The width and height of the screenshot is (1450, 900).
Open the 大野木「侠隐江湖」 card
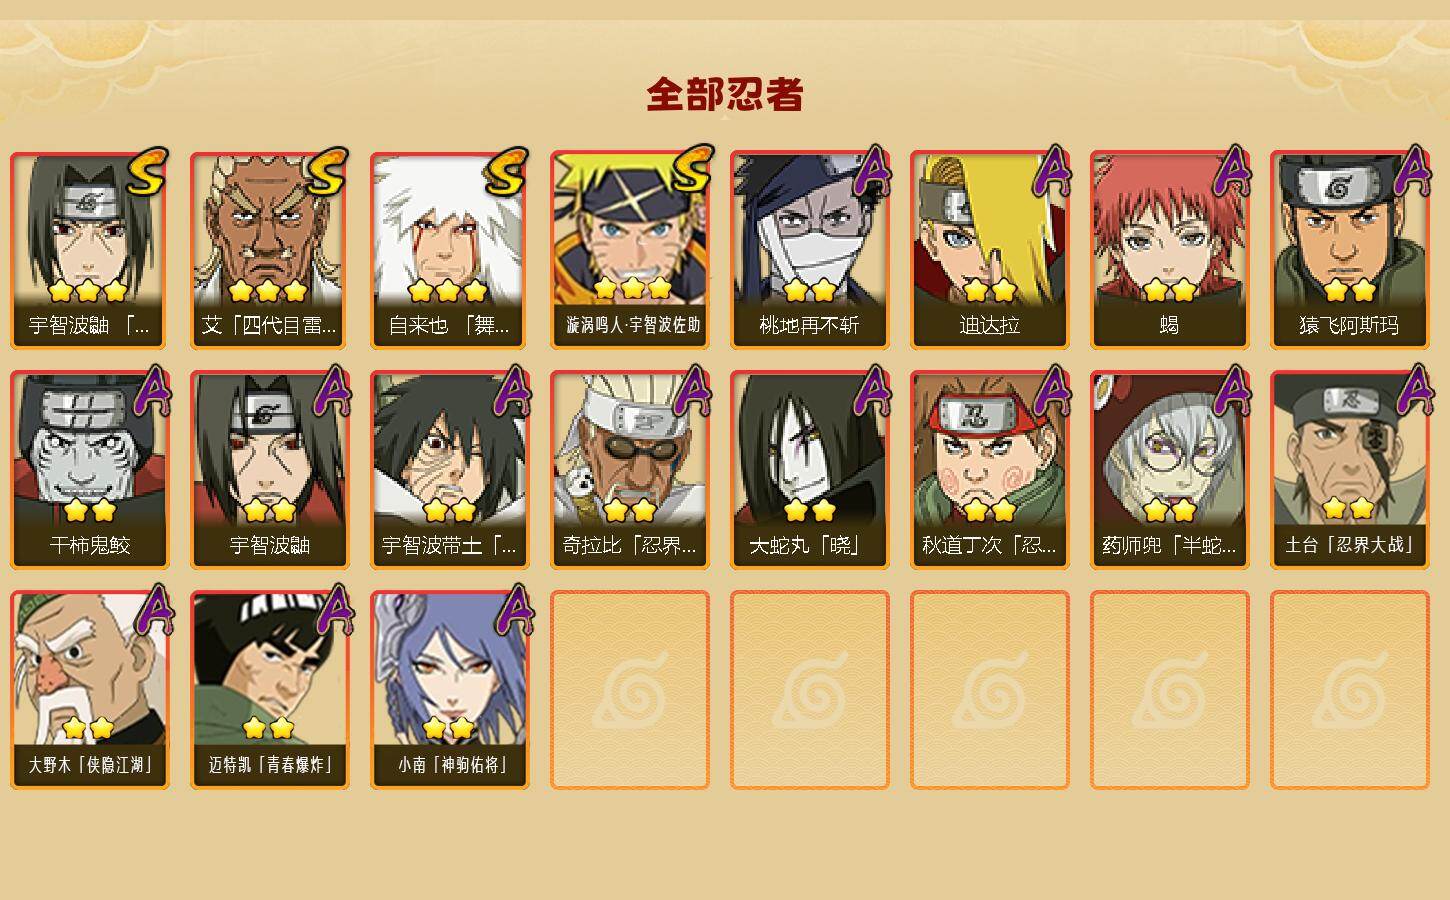(x=90, y=690)
